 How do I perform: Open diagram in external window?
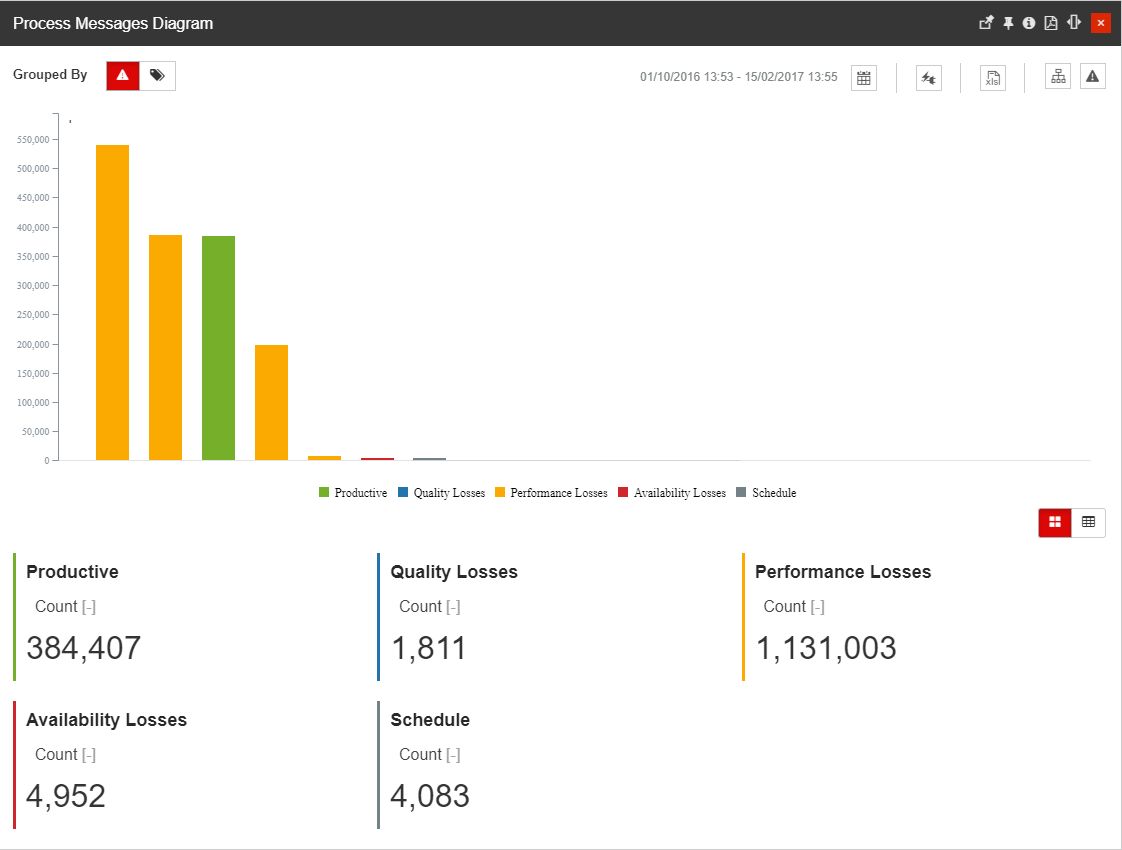coord(986,23)
